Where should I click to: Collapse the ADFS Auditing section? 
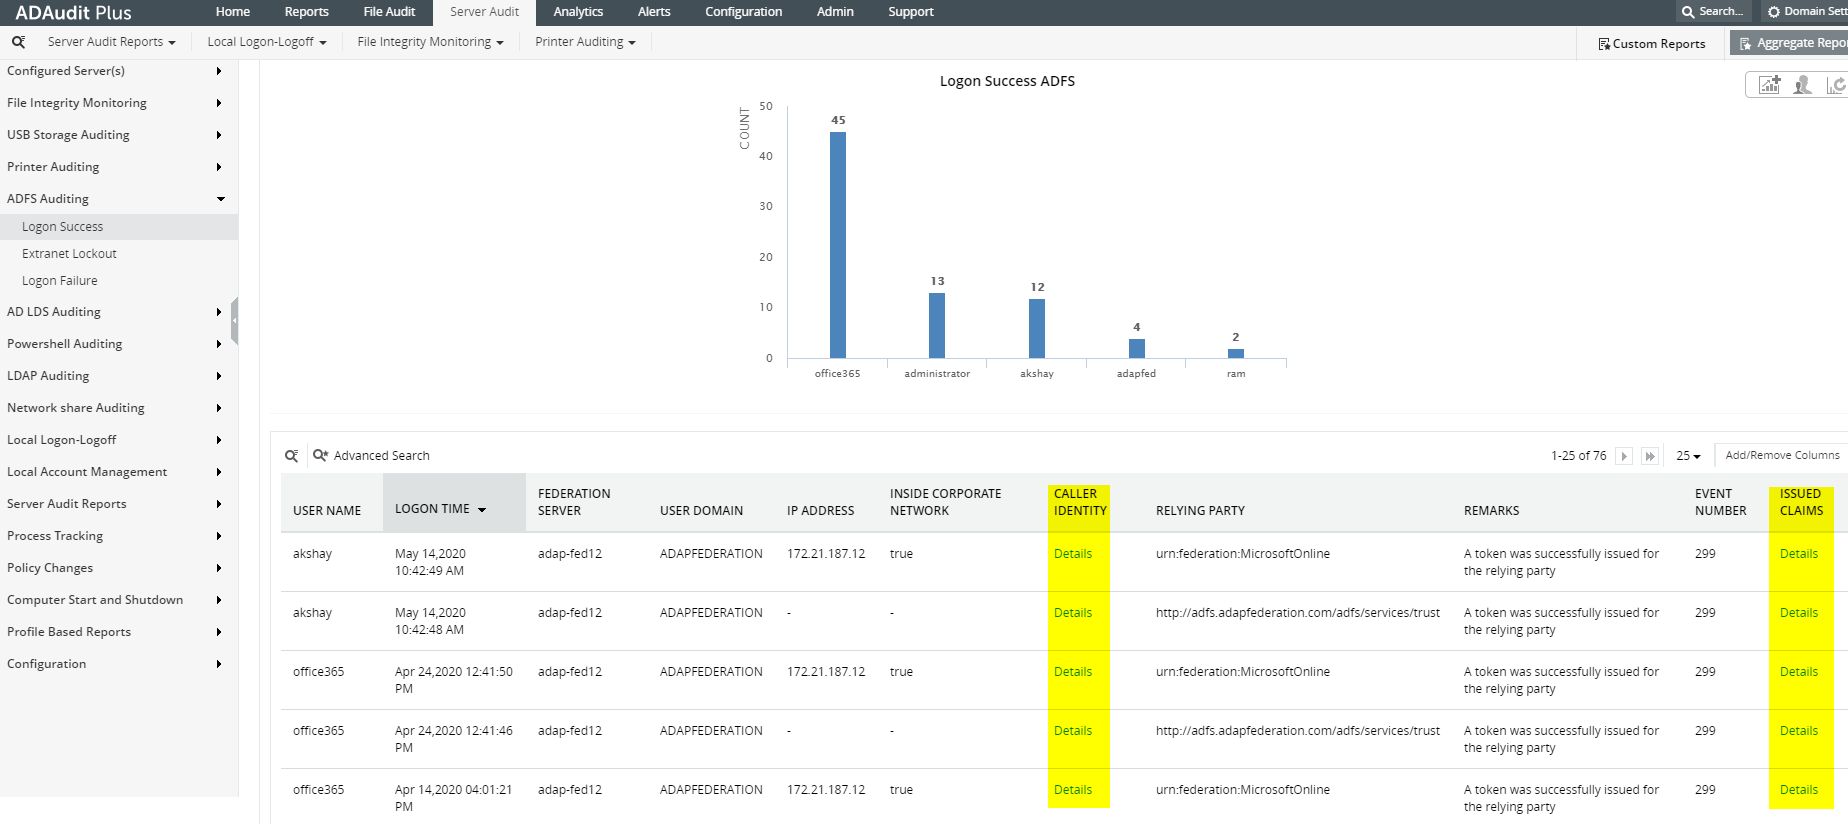point(48,199)
